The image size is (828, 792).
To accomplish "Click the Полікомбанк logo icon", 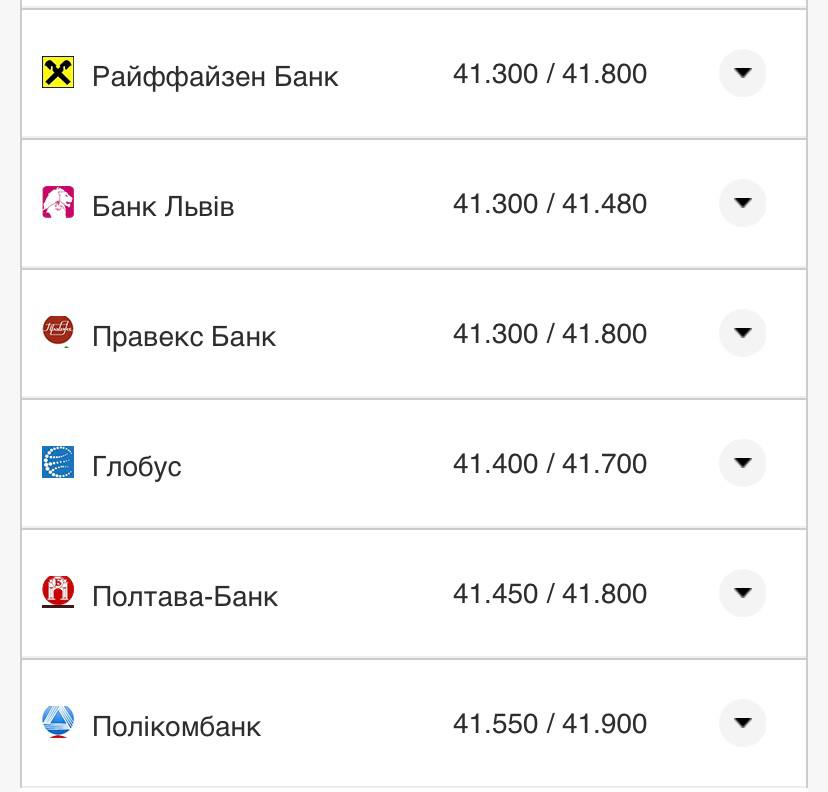I will (58, 721).
